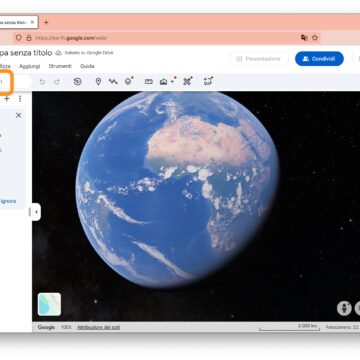This screenshot has height=360, width=360.
Task: Click the Presentazione button
Action: tap(259, 59)
